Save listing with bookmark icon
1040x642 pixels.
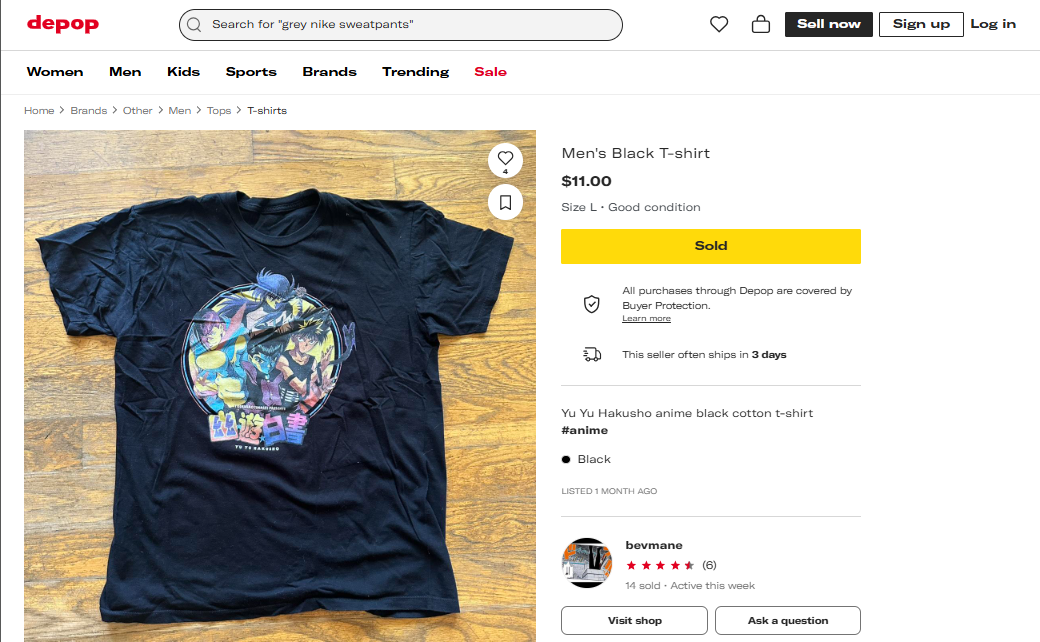505,203
